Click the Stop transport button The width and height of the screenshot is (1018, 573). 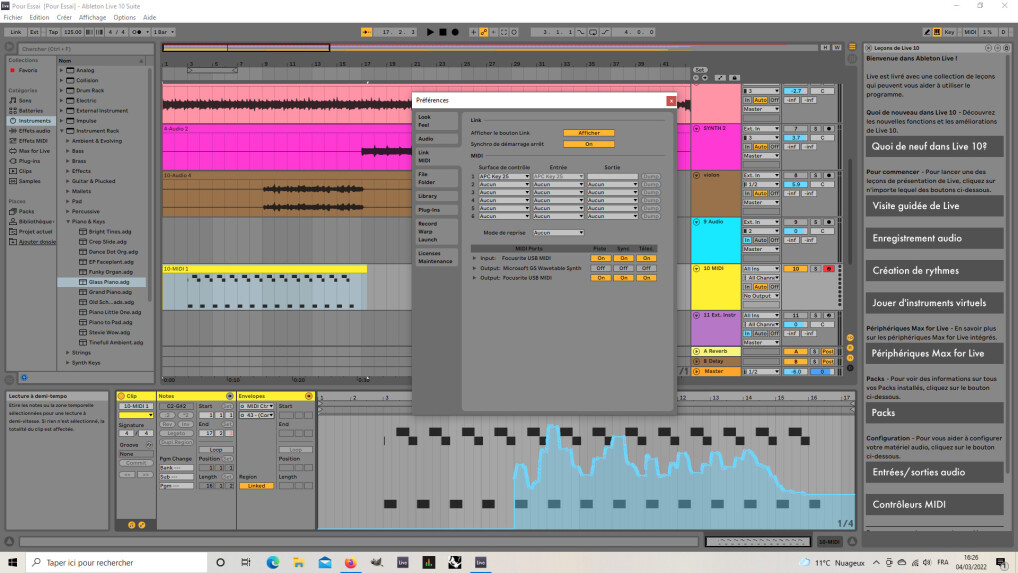pyautogui.click(x=443, y=32)
